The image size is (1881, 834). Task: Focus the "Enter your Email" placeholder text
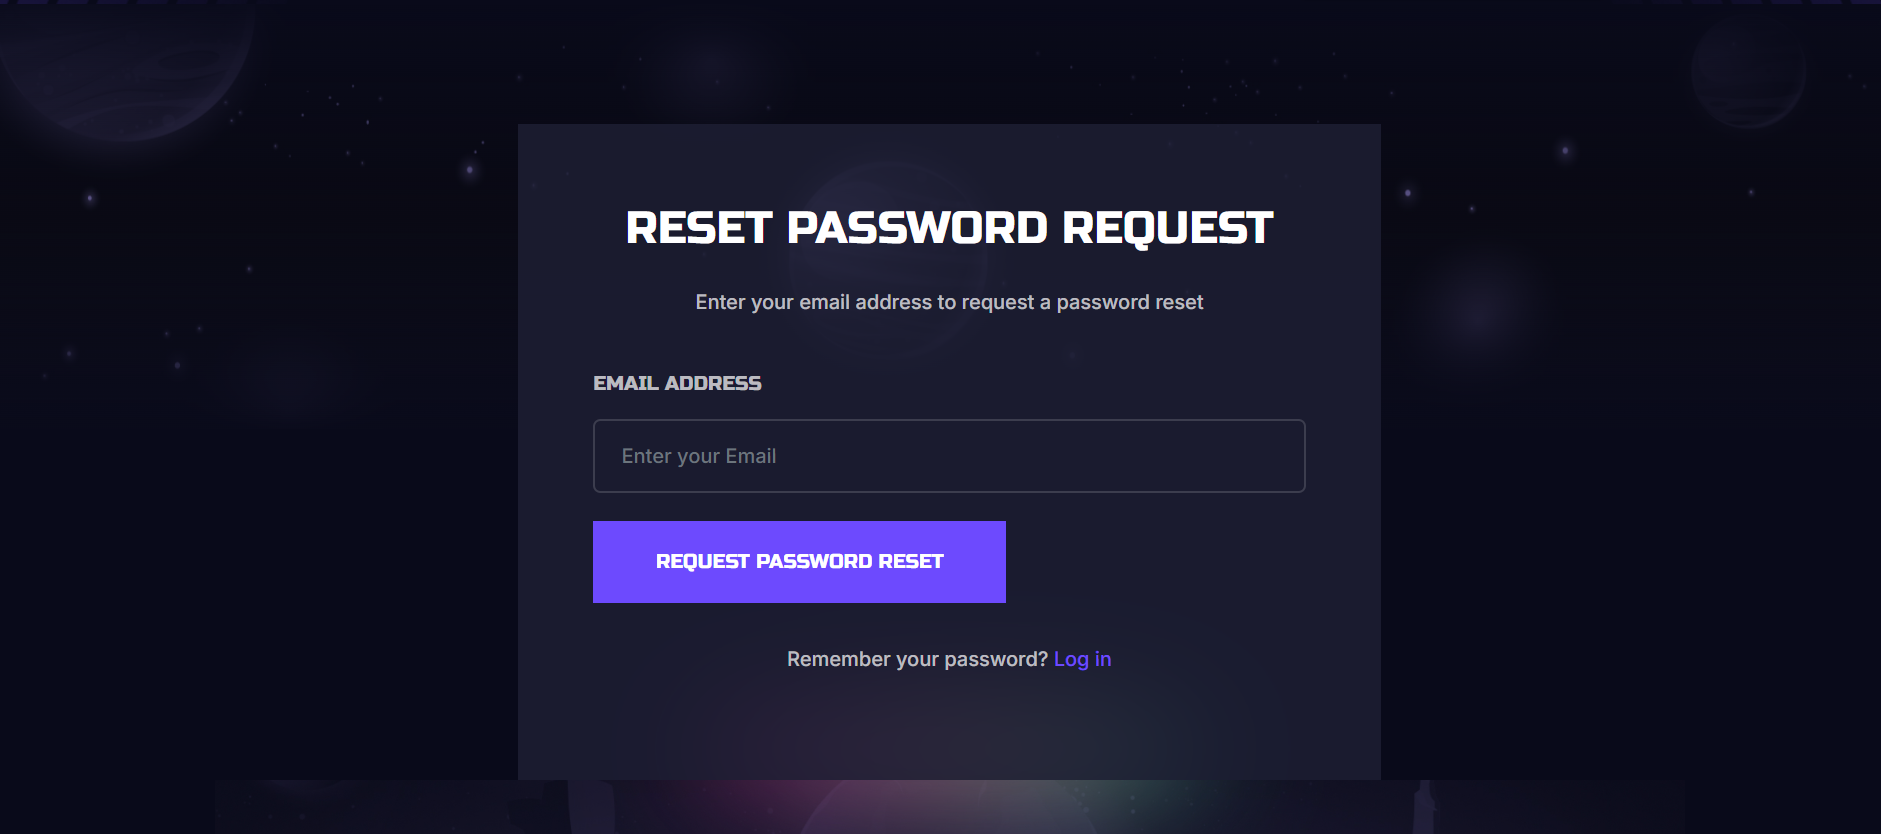[x=698, y=456]
